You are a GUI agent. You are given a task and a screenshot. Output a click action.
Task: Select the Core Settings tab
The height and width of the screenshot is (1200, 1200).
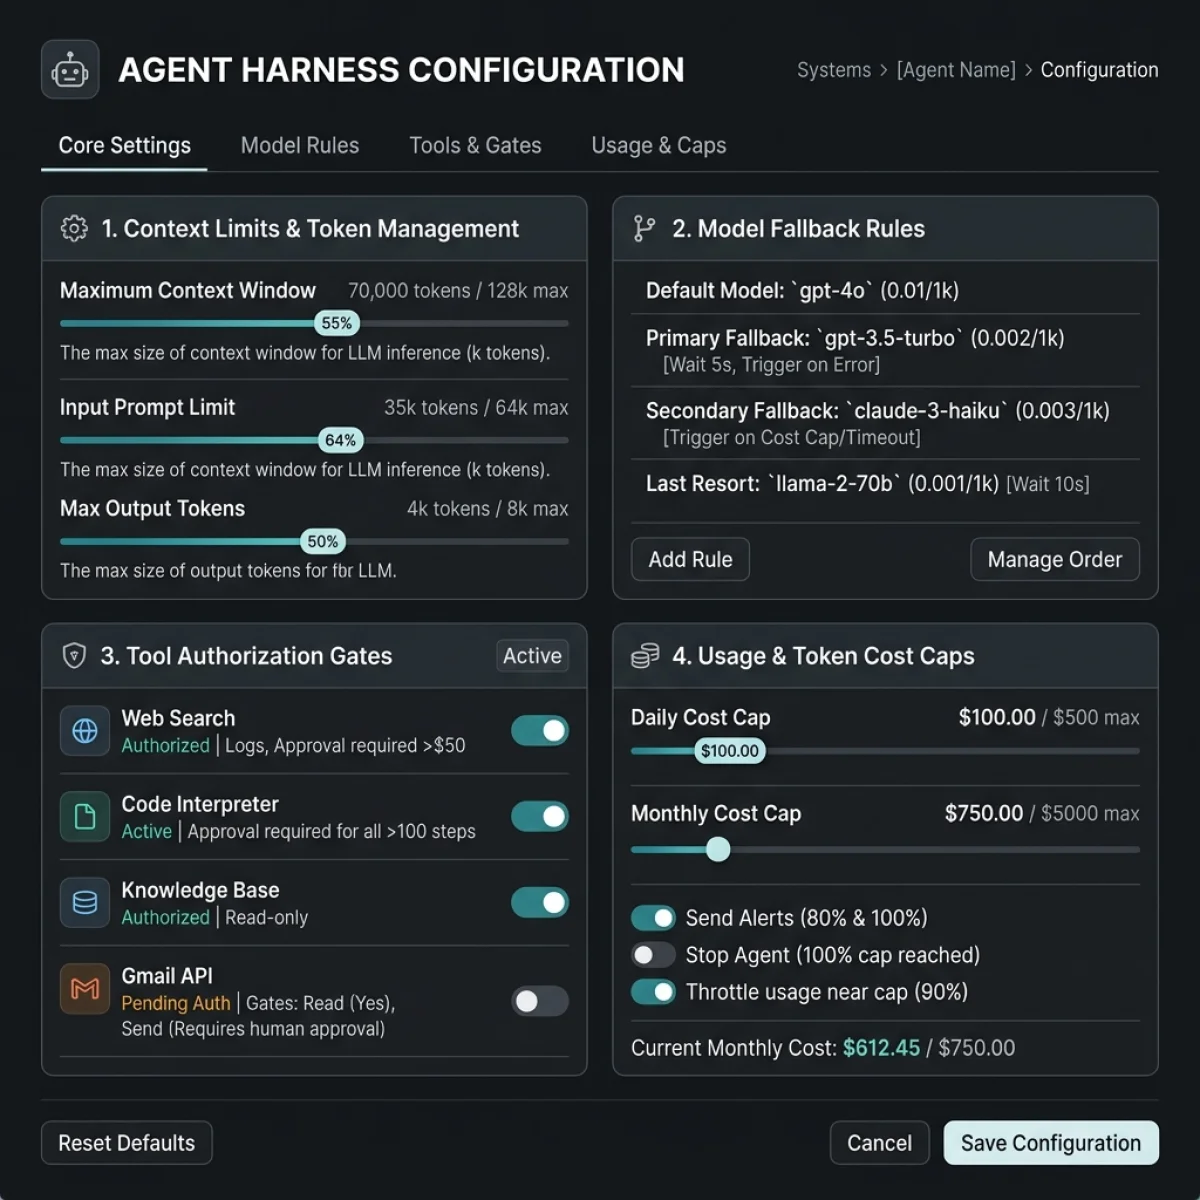pos(124,146)
